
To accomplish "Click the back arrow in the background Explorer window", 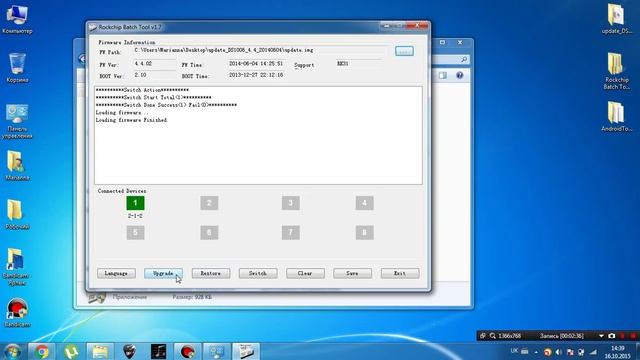I will [x=82, y=59].
